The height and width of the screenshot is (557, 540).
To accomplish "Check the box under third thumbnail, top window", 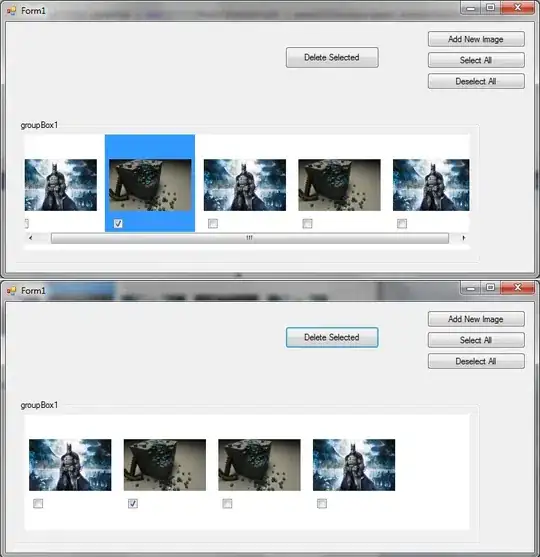I will (213, 223).
